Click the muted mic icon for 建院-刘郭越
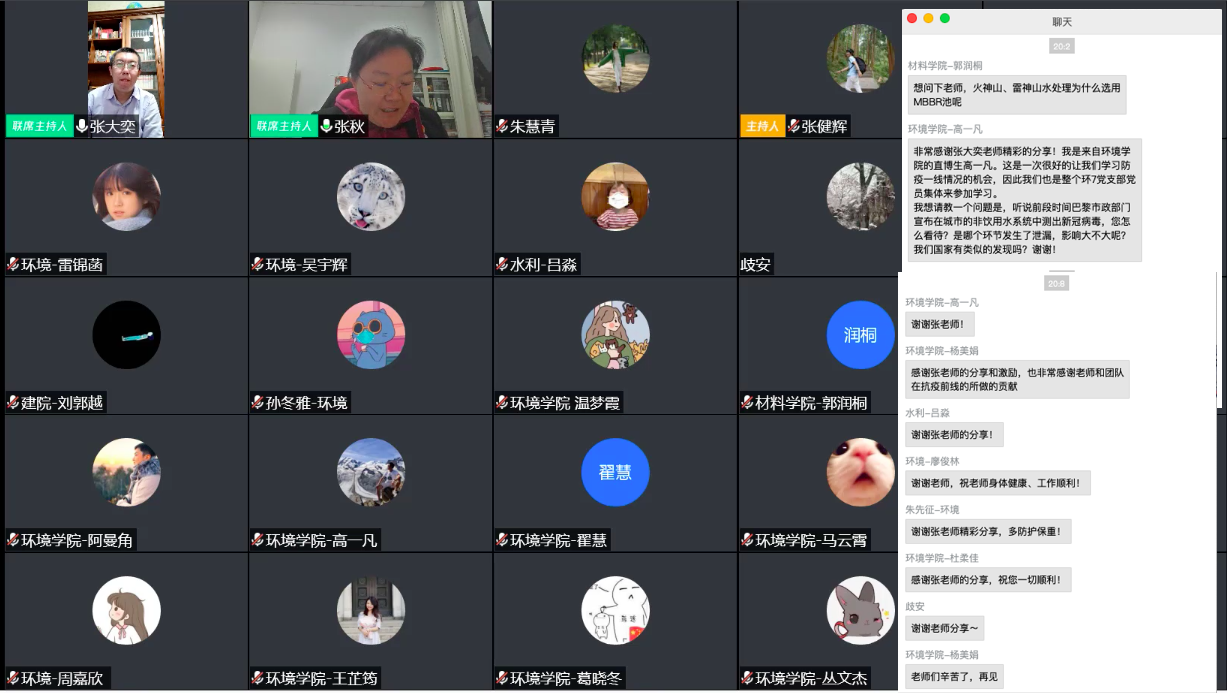The image size is (1227, 693). (x=13, y=403)
